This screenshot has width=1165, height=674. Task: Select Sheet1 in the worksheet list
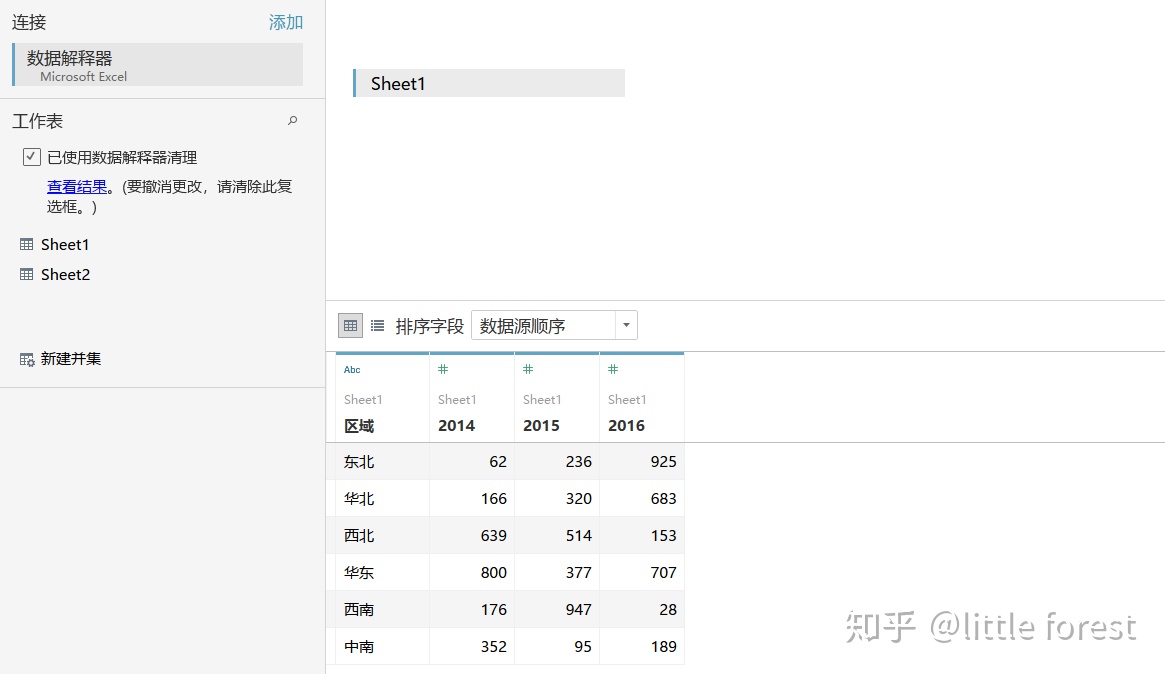(65, 244)
